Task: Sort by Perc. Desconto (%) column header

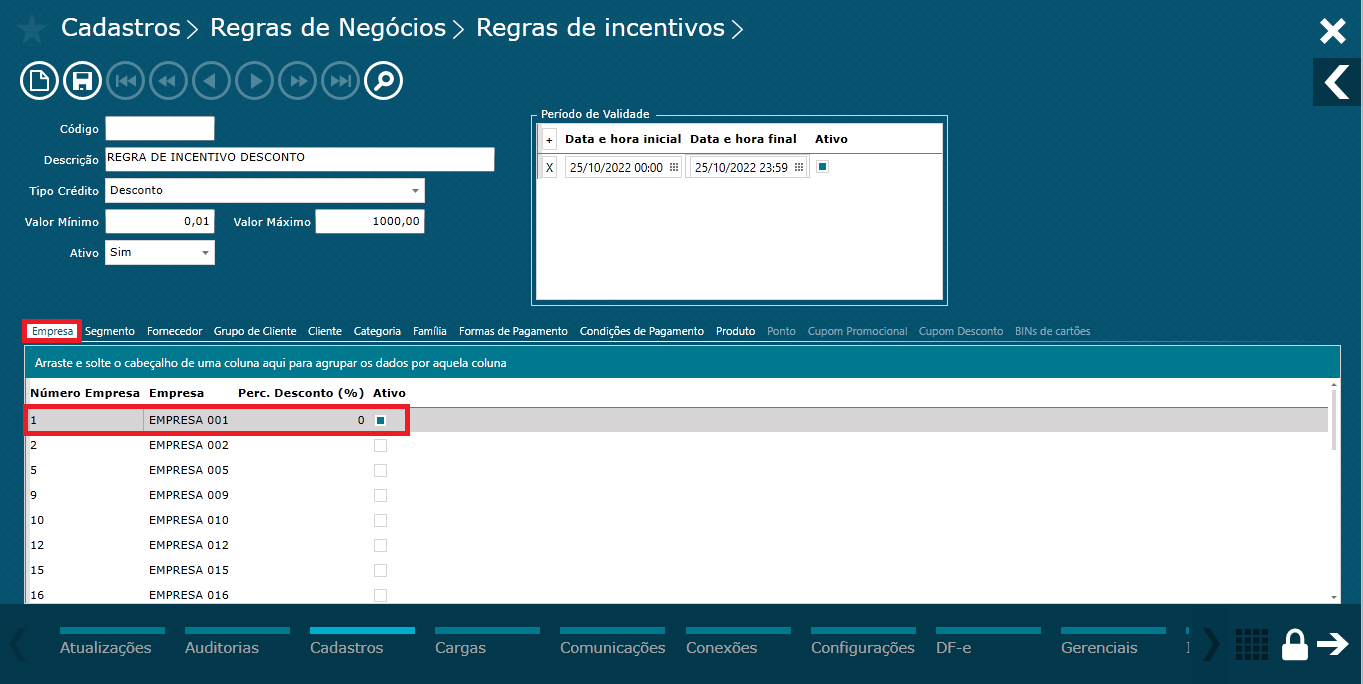Action: click(301, 393)
